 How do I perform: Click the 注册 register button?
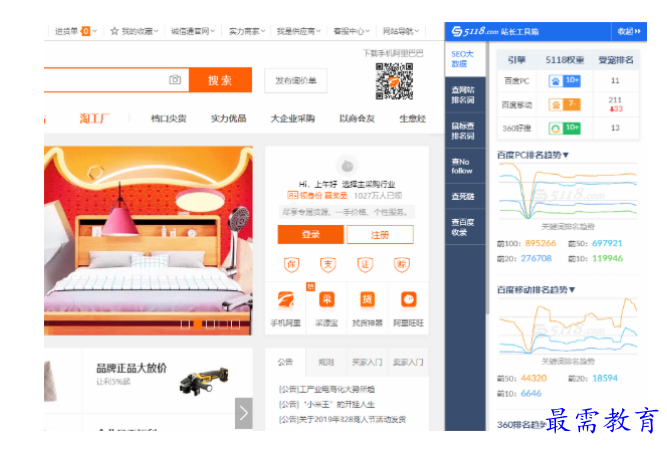380,234
